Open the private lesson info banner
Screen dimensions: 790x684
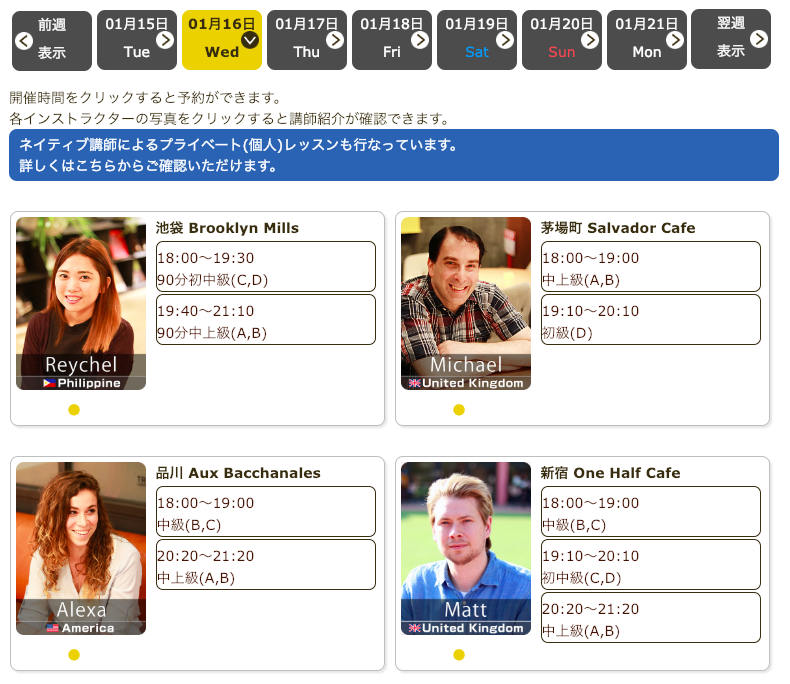pos(393,155)
